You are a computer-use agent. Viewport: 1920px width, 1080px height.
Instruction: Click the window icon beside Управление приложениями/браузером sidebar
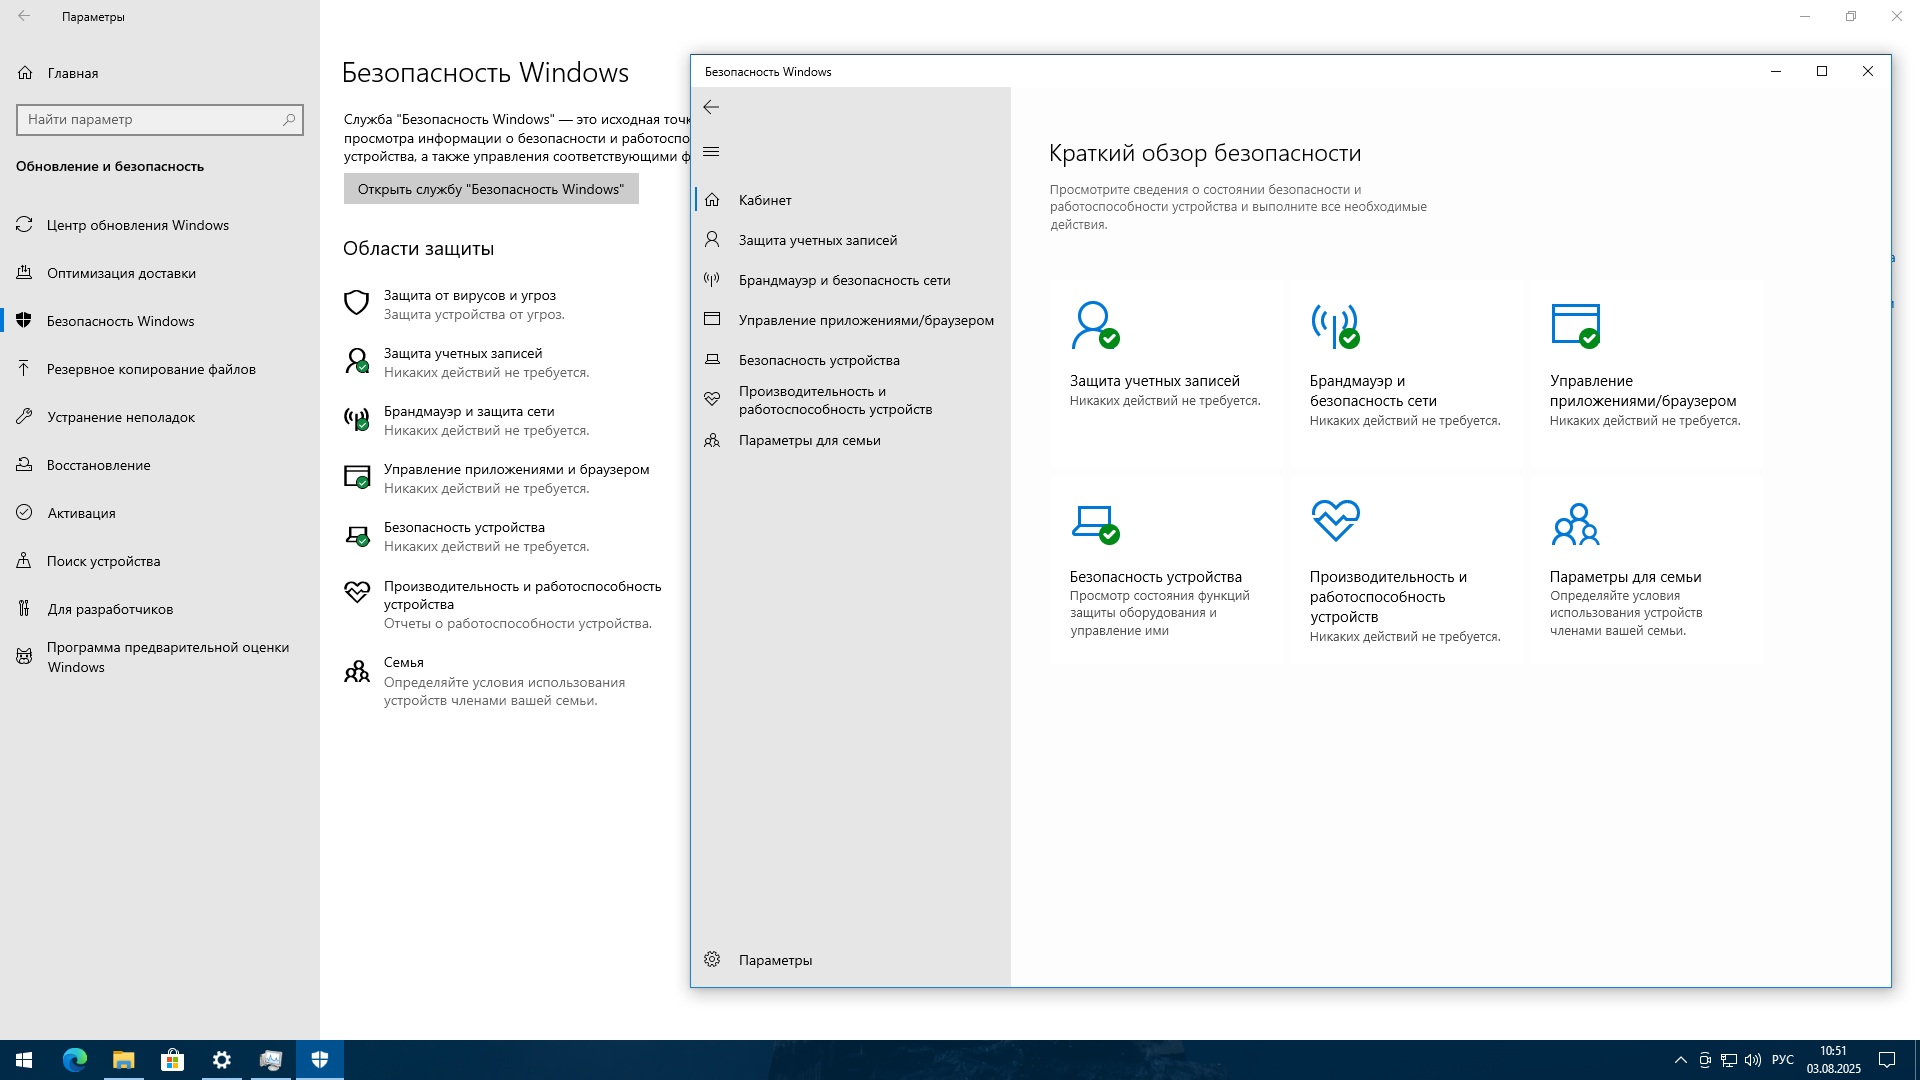tap(712, 319)
